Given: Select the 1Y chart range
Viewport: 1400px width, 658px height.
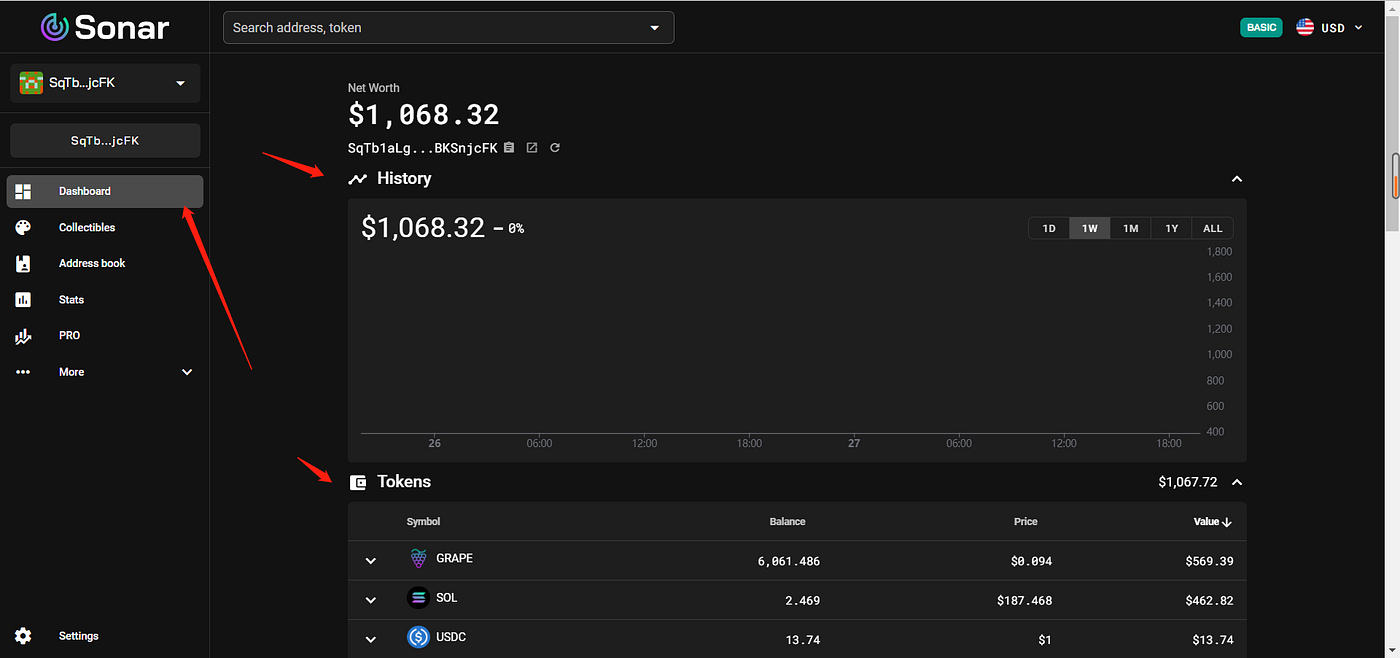Looking at the screenshot, I should coord(1172,228).
